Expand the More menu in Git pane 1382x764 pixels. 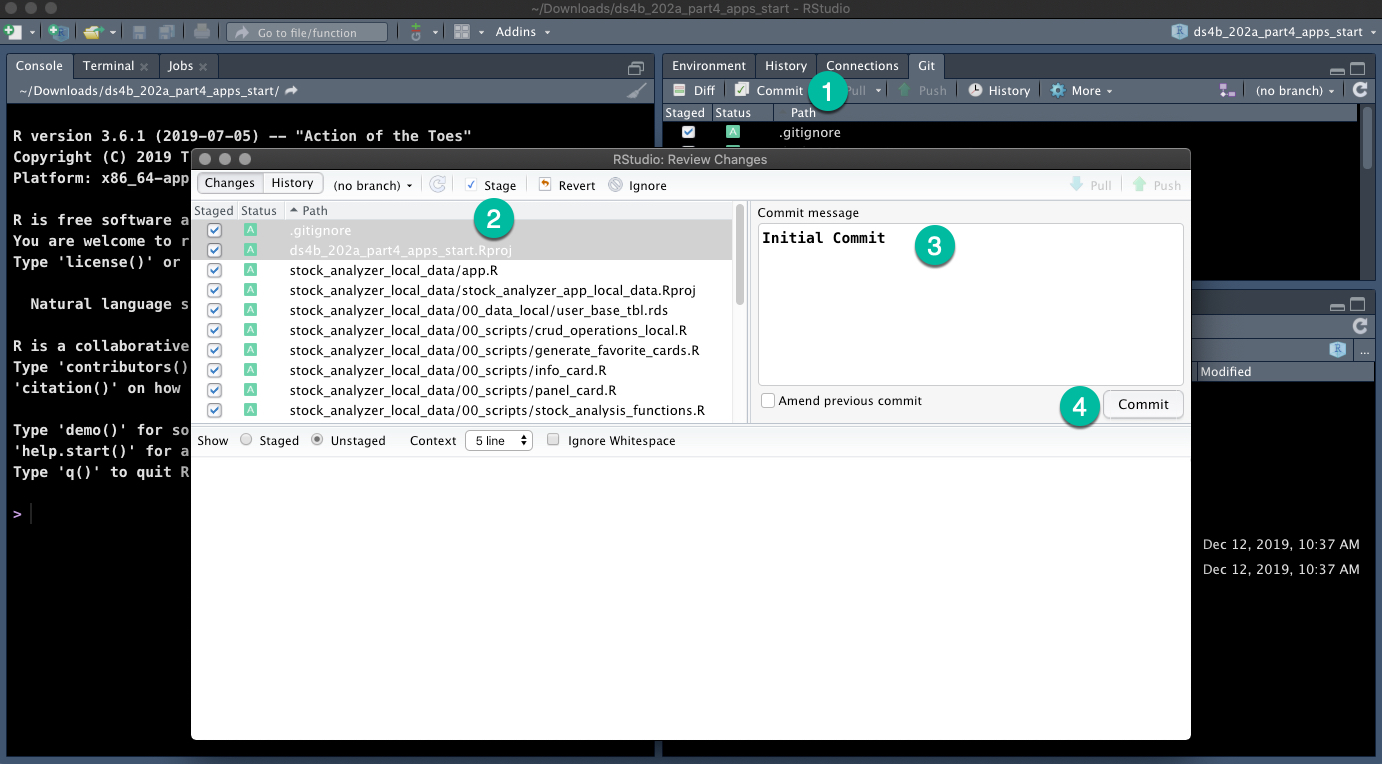[1081, 91]
